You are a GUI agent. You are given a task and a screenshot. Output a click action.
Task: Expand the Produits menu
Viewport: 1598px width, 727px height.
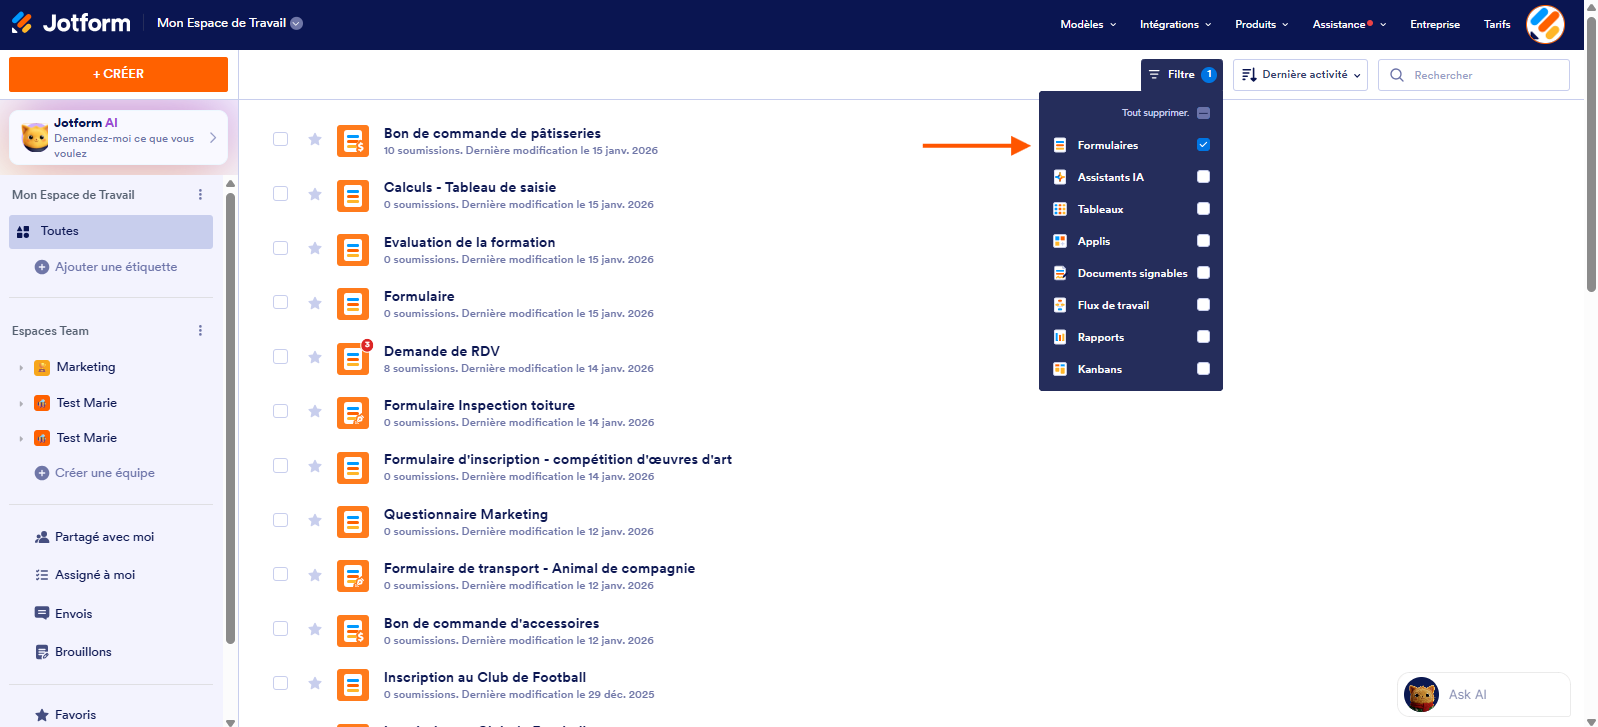tap(1261, 24)
